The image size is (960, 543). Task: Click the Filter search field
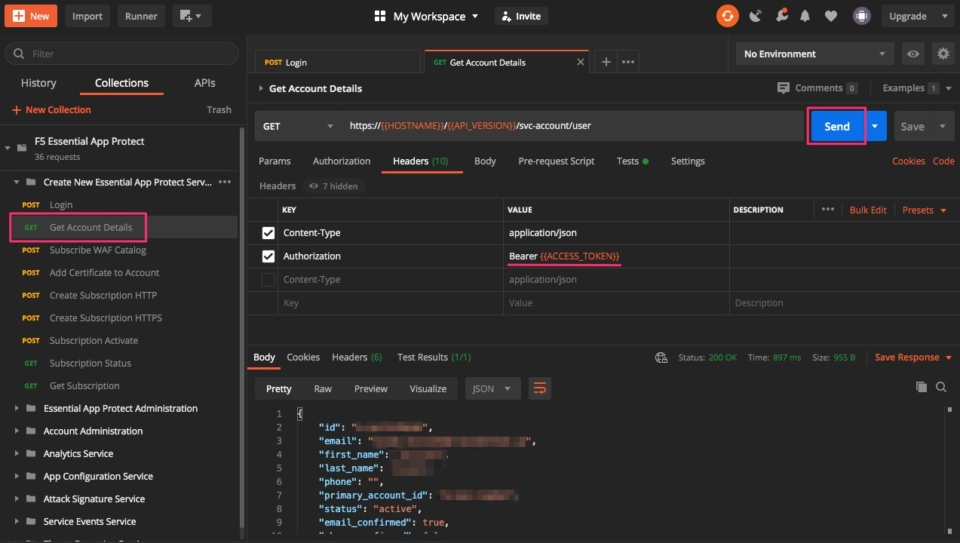click(122, 54)
